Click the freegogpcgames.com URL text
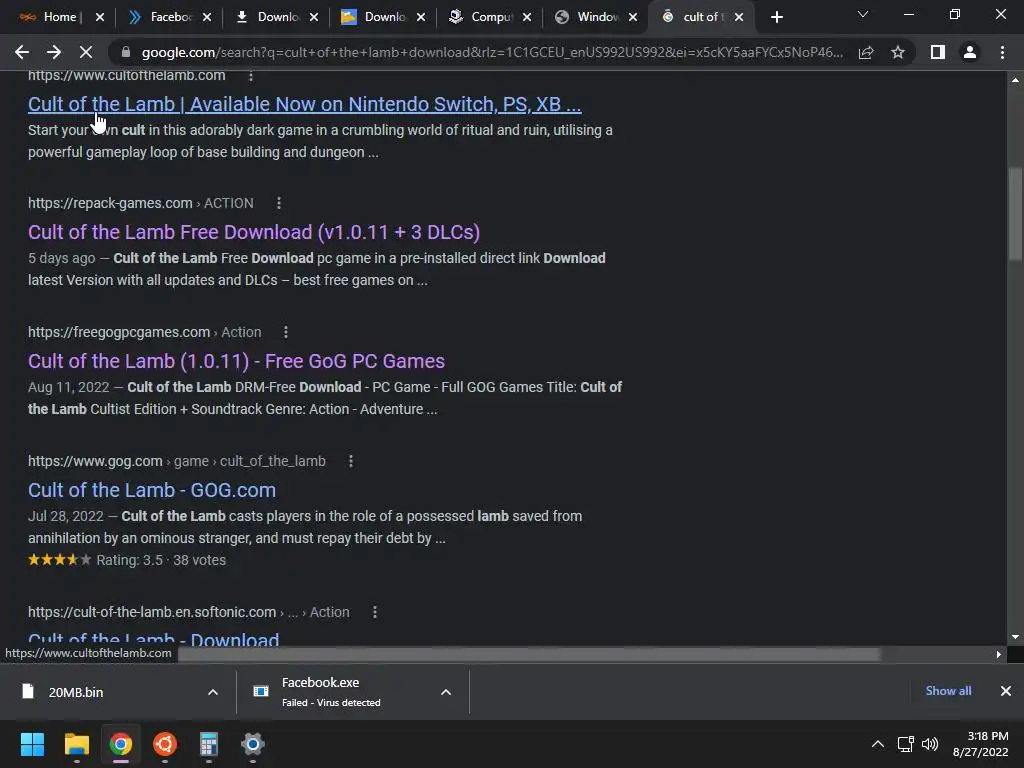The height and width of the screenshot is (768, 1024). tap(119, 332)
